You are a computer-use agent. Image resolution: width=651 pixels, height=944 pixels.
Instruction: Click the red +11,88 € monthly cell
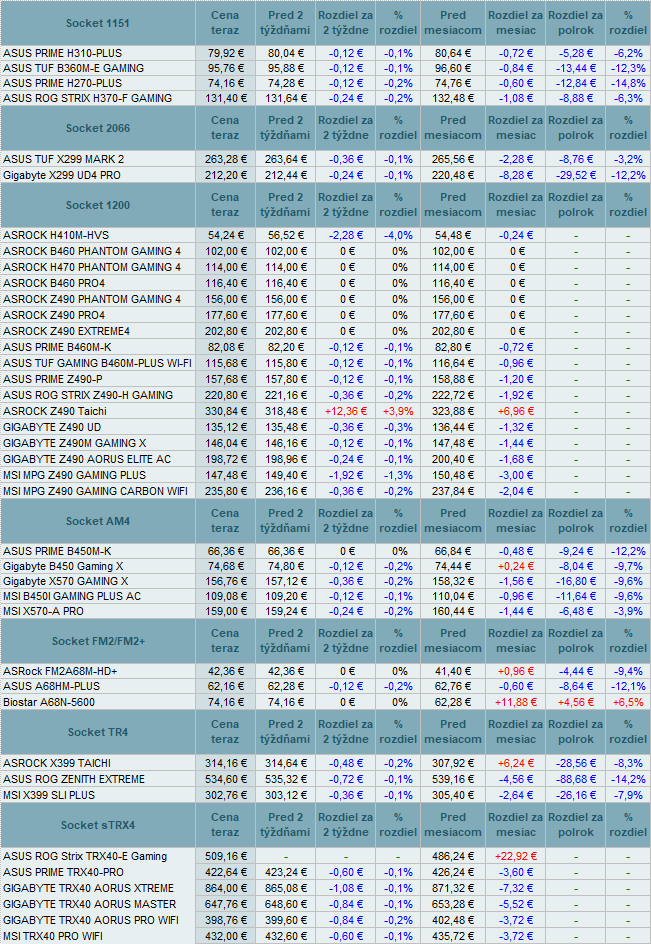click(516, 702)
